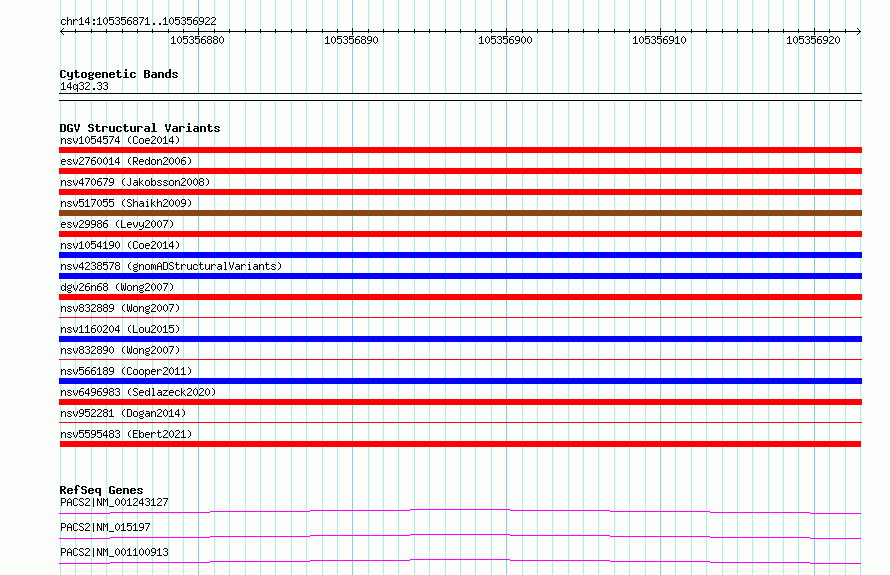Click the red bar under nsv6496983
The image size is (890, 575).
(460, 402)
